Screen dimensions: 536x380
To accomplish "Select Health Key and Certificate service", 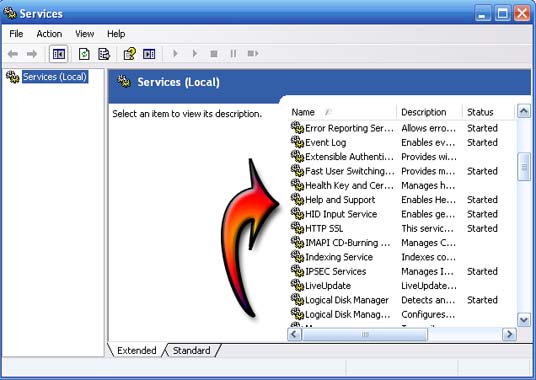I will [x=402, y=185].
